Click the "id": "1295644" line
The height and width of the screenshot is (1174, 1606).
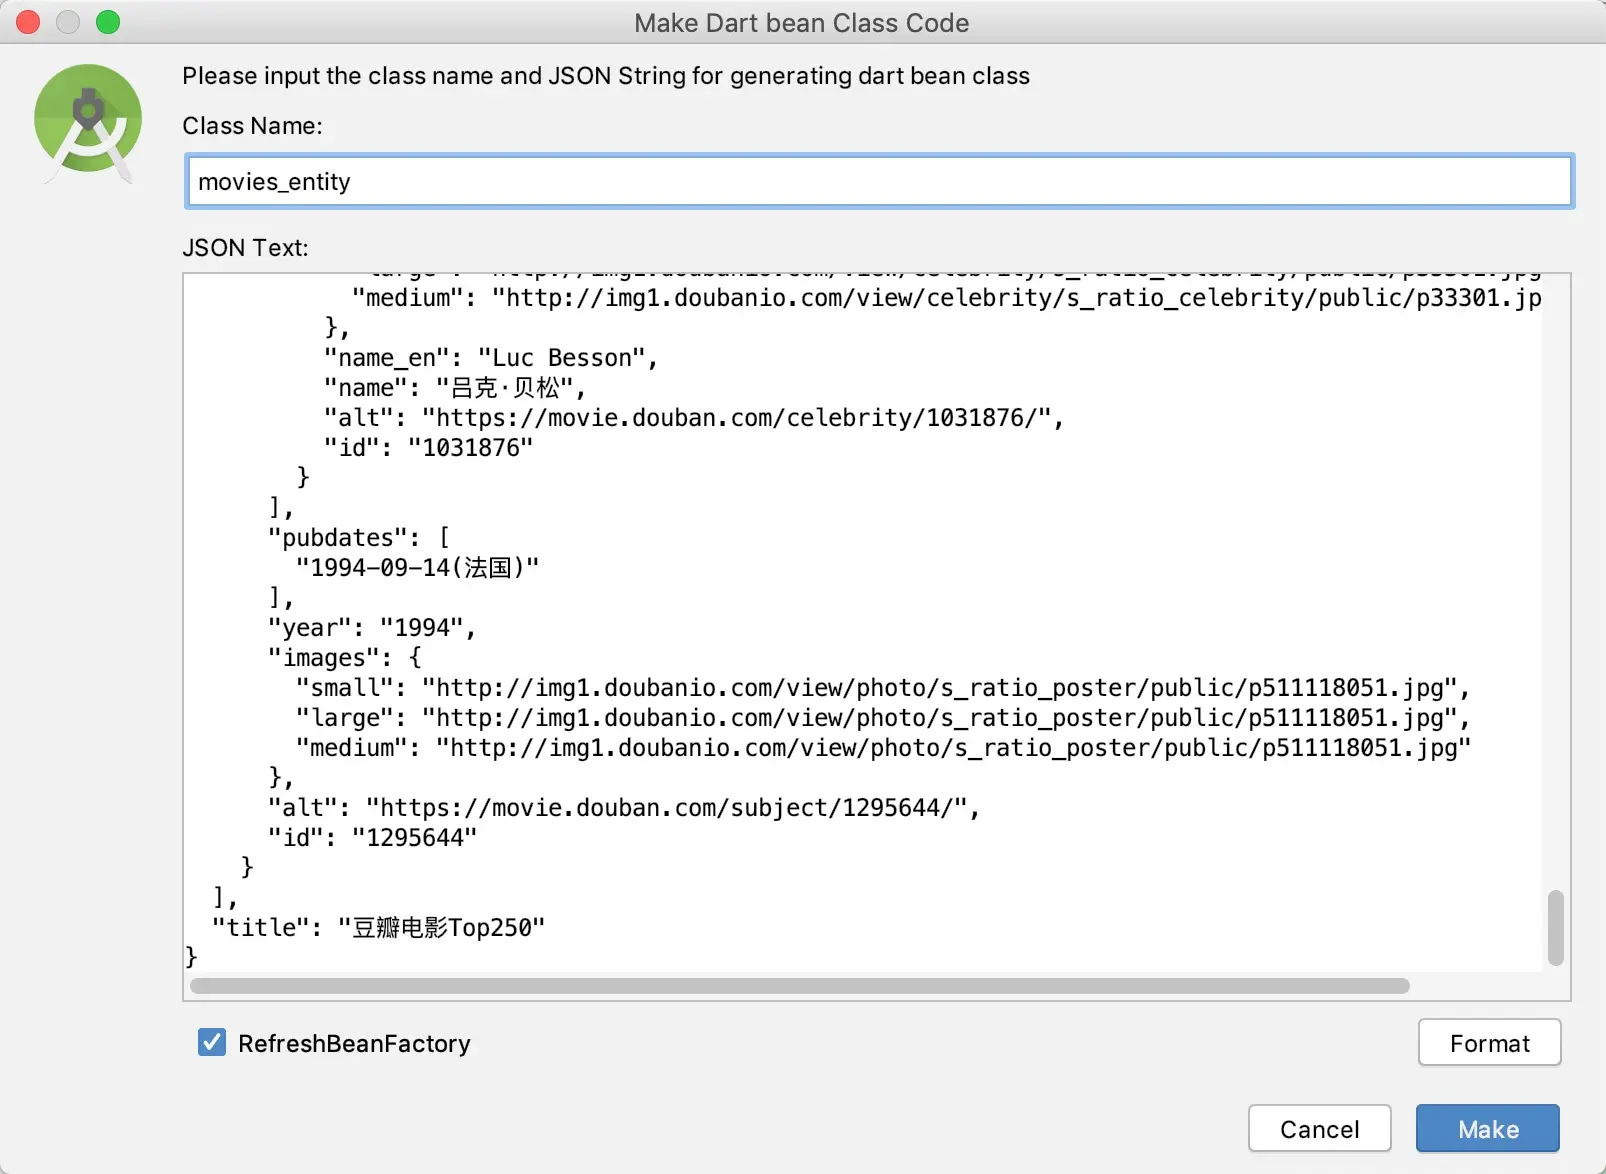click(372, 838)
